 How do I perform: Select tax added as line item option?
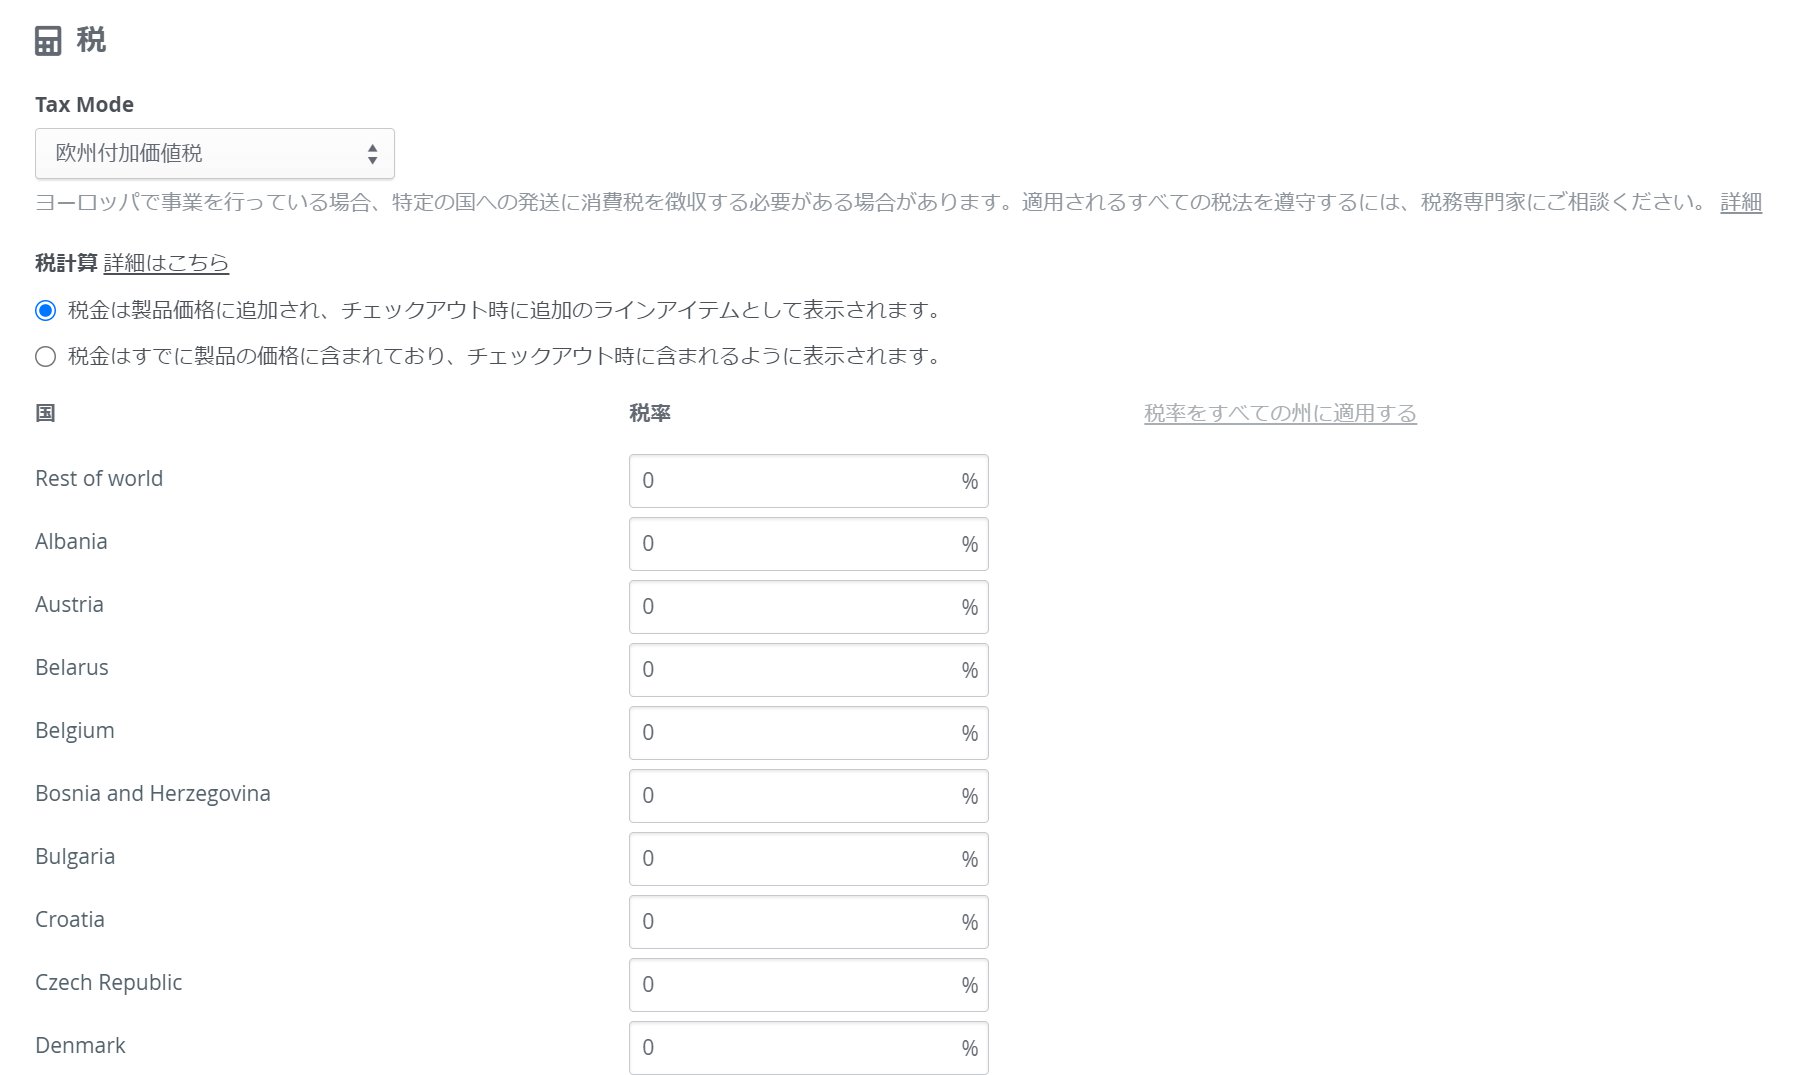(x=45, y=310)
